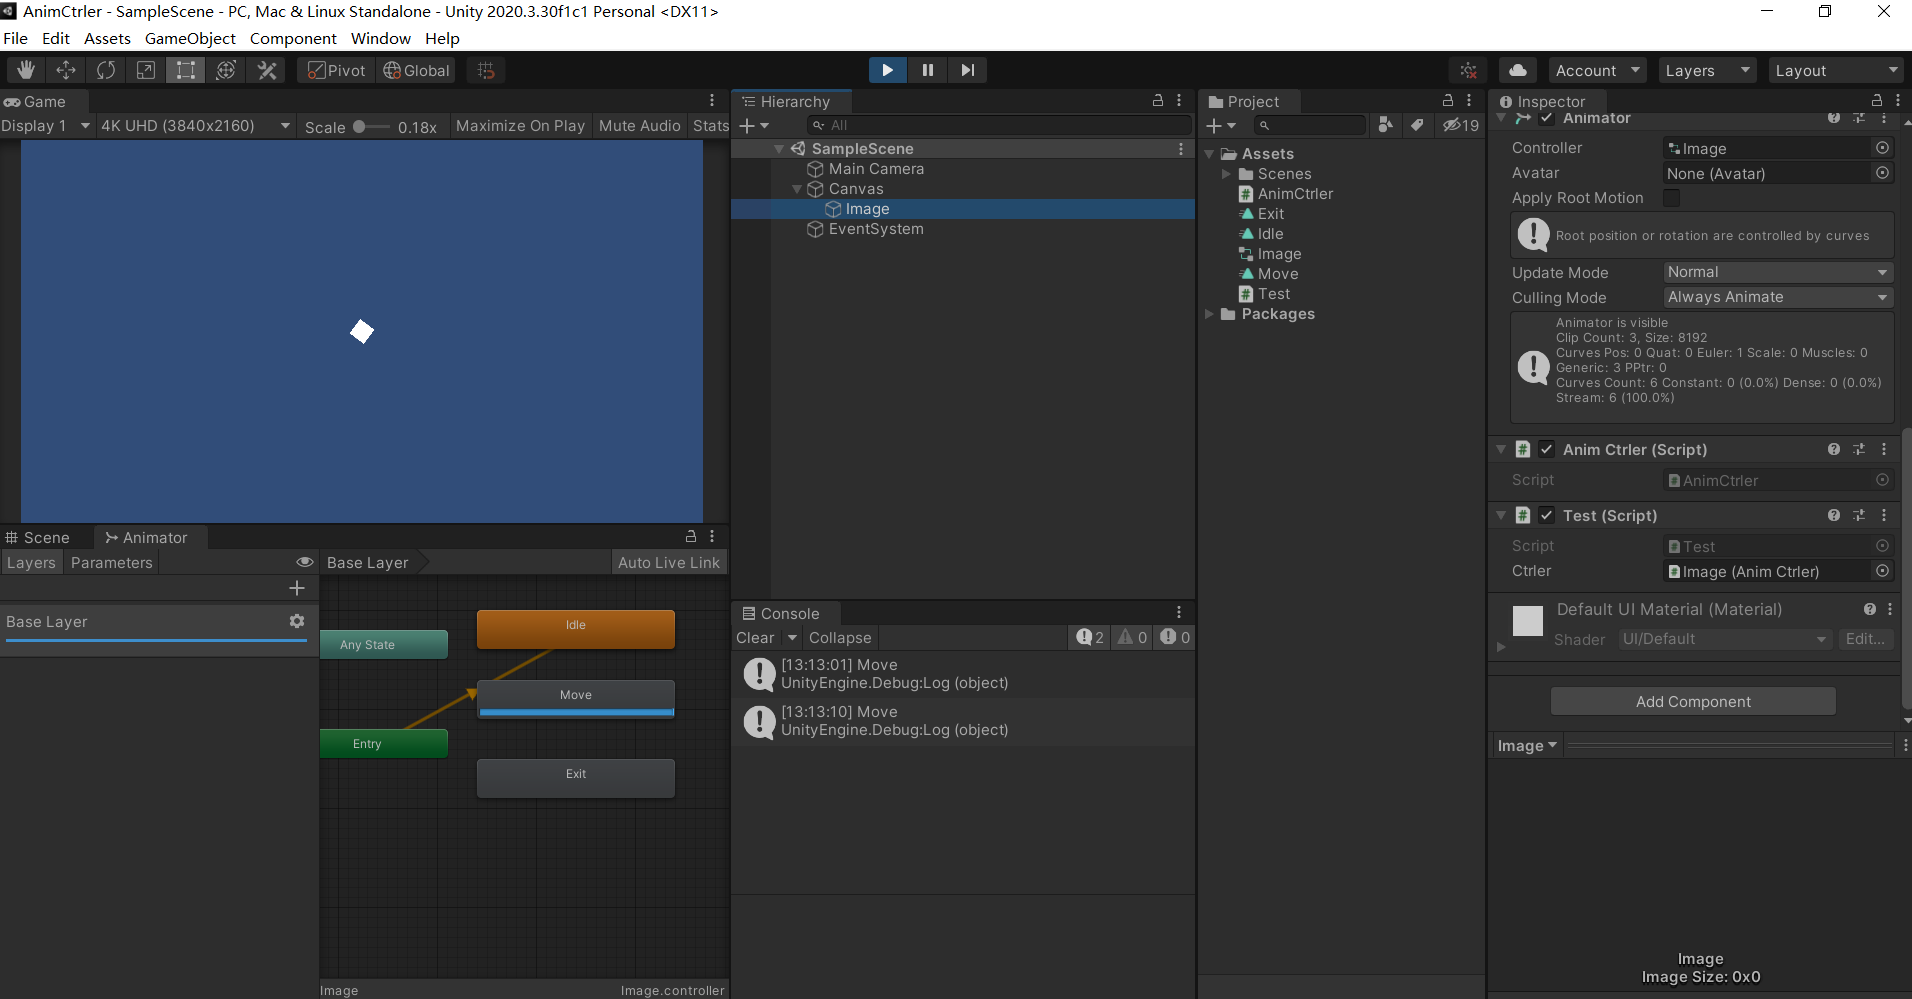Select the Rect Transform tool
The width and height of the screenshot is (1912, 999).
186,70
